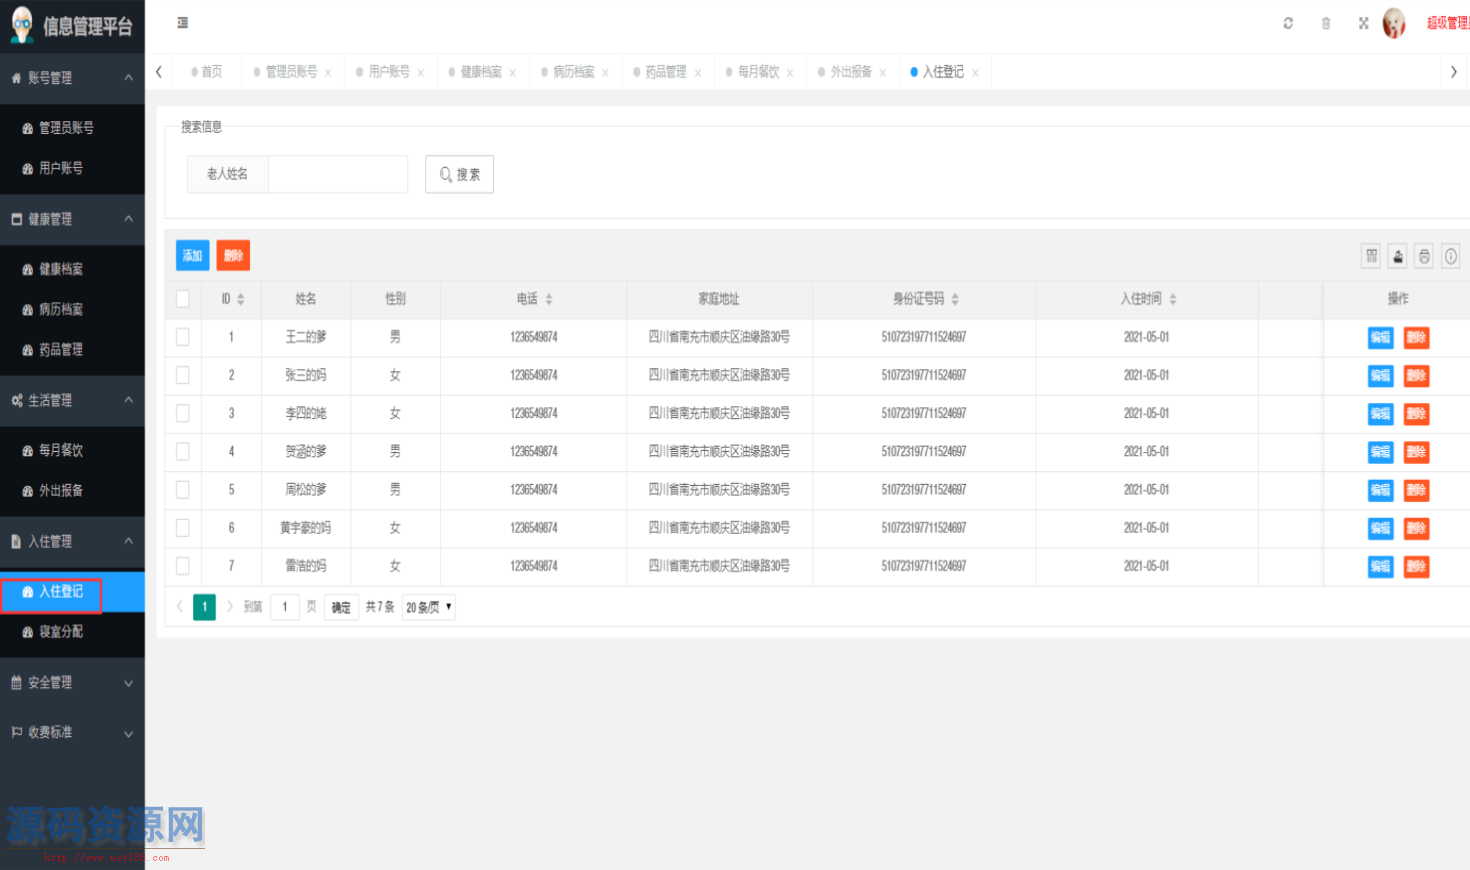Click the user avatar image
This screenshot has height=870, width=1470.
tap(1394, 23)
